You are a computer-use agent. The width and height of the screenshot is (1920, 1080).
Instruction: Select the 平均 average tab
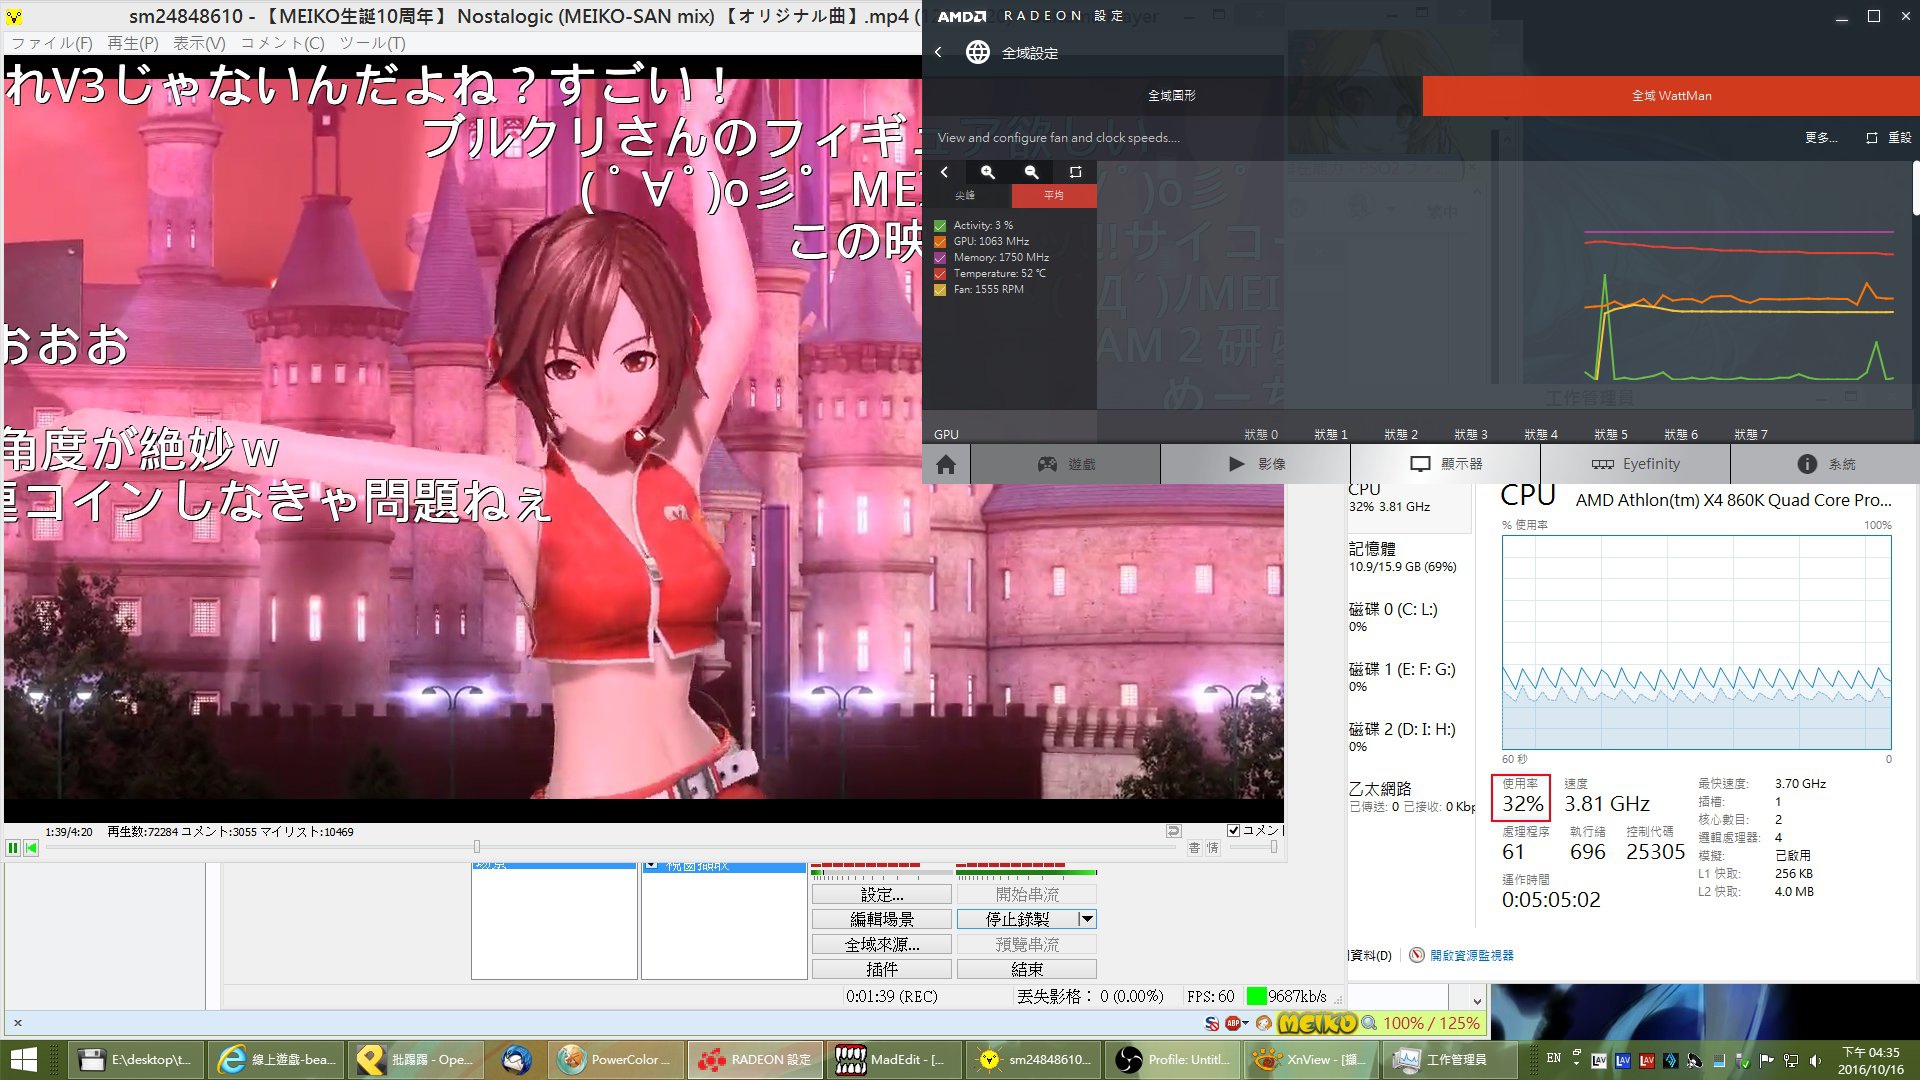click(1054, 195)
